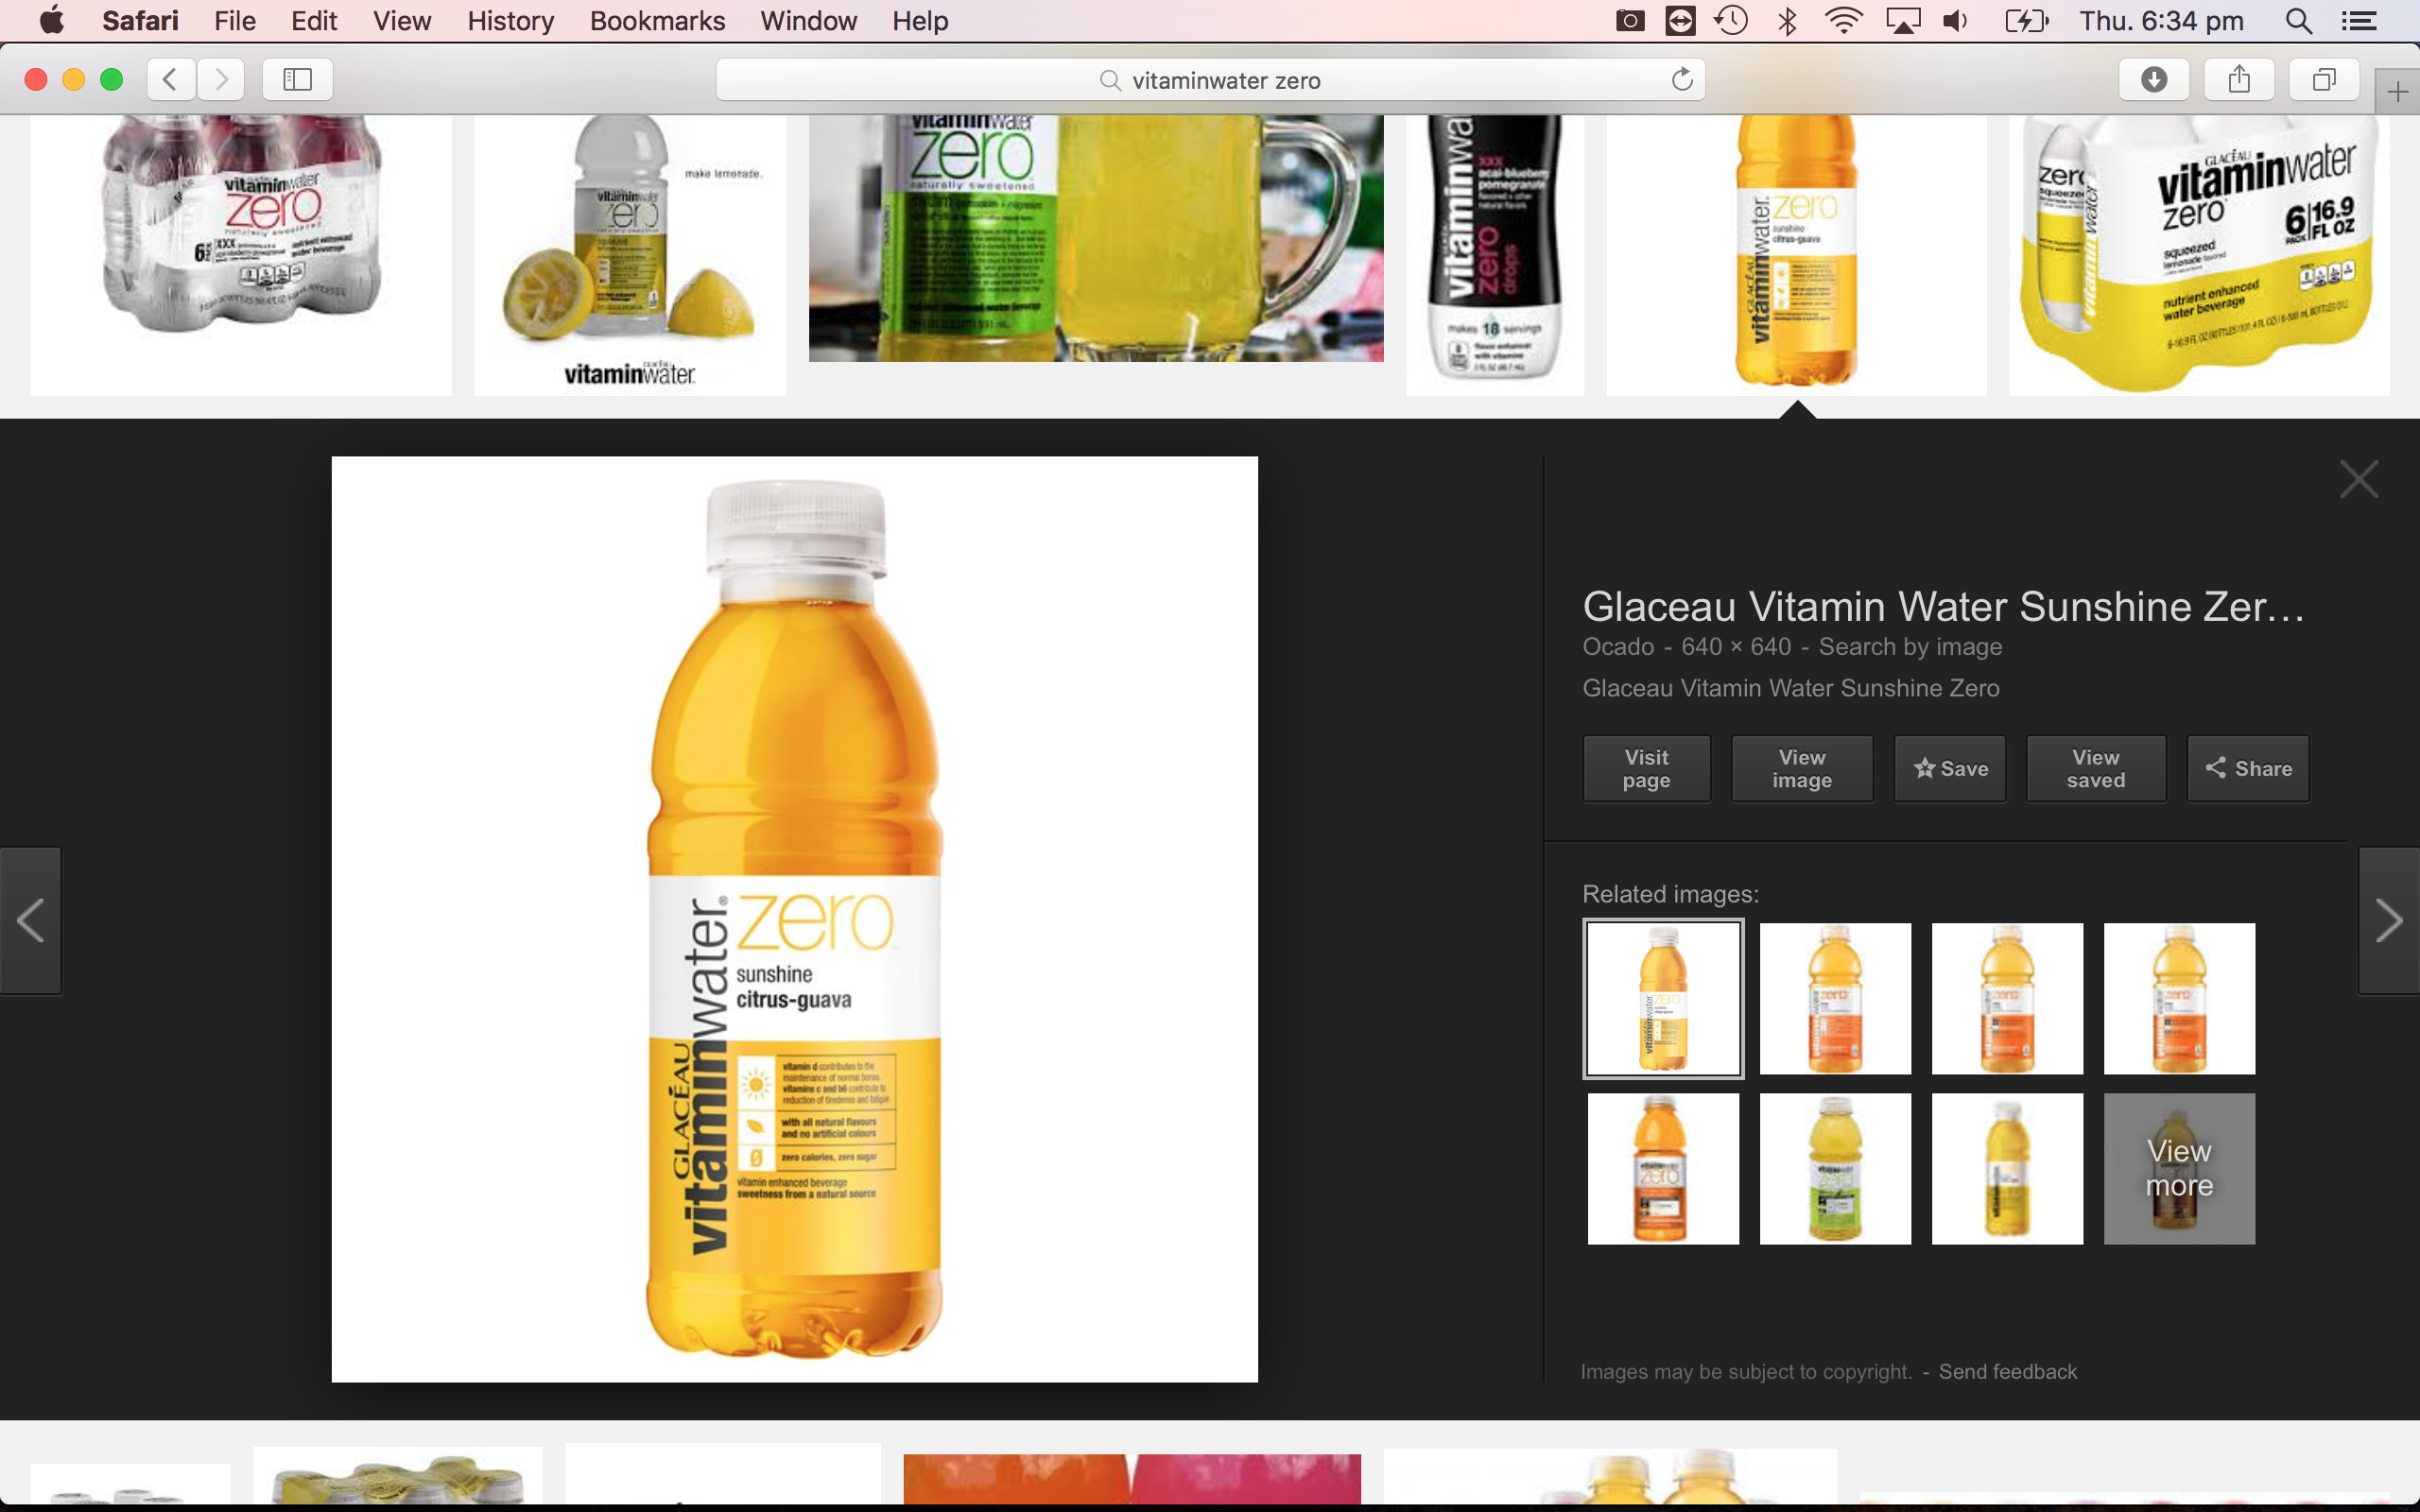Image resolution: width=2420 pixels, height=1512 pixels.
Task: Click the Safari share icon
Action: tap(2239, 79)
